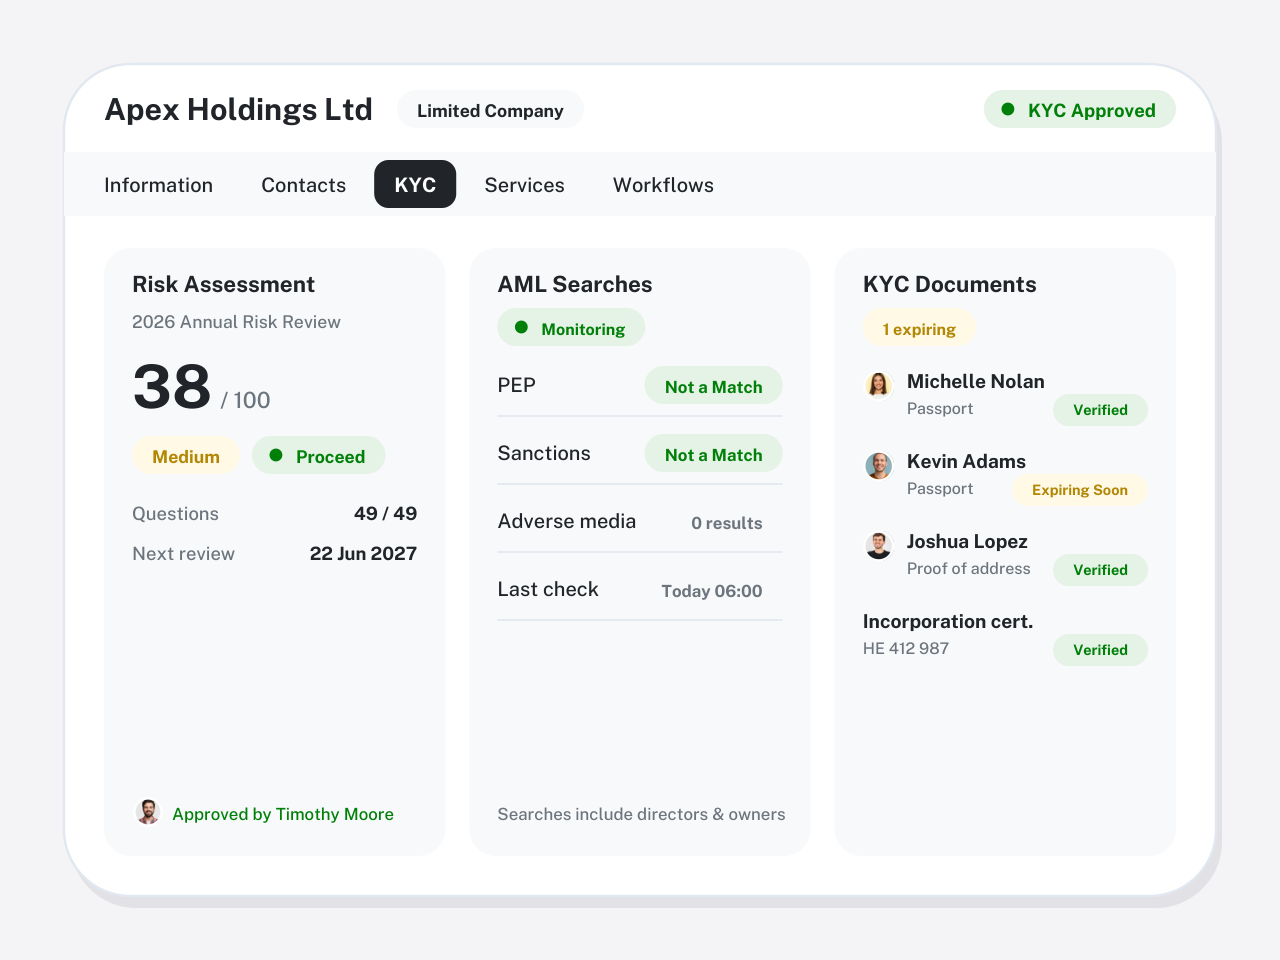Click the Monitoring status pill
Viewport: 1280px width, 960px height.
pos(571,328)
